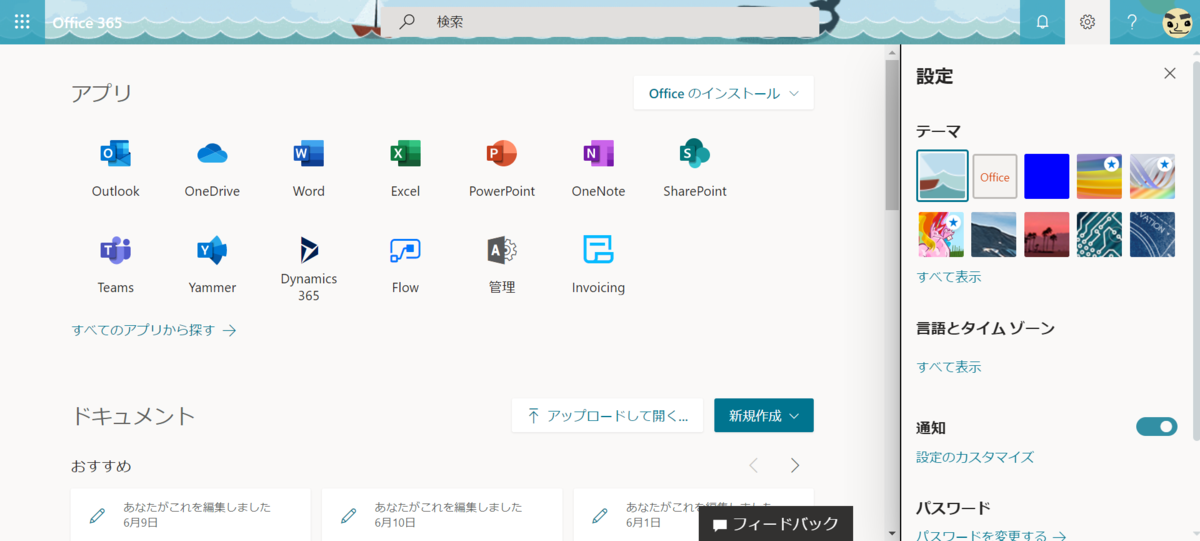Select the sailboat waves theme

pyautogui.click(x=942, y=176)
